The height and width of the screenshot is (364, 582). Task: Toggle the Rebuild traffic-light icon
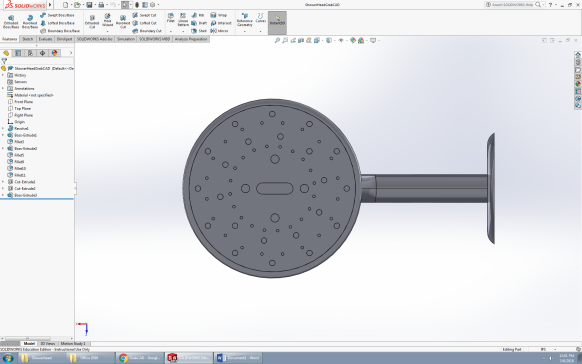pos(137,5)
